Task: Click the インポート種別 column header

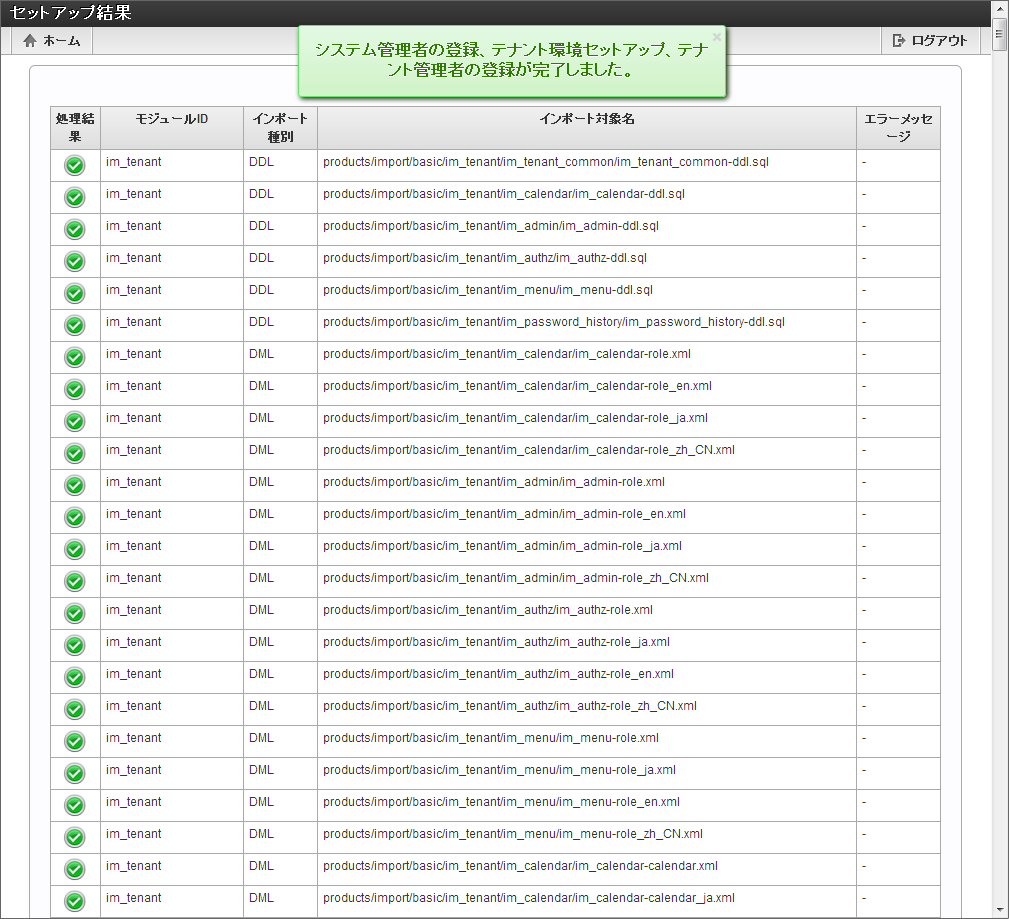Action: pyautogui.click(x=280, y=127)
